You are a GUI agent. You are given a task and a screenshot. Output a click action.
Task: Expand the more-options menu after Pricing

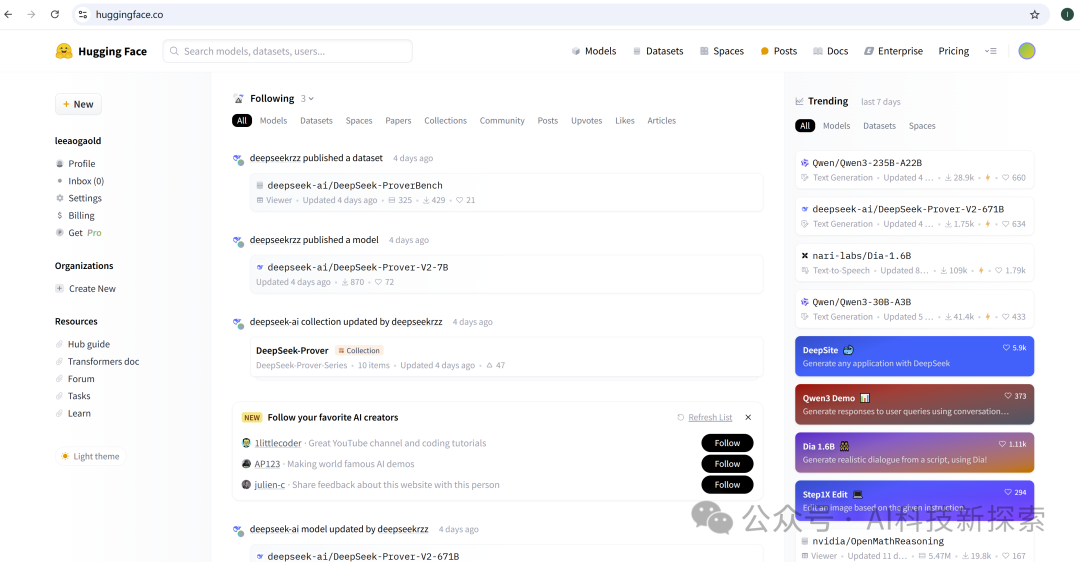pos(990,51)
